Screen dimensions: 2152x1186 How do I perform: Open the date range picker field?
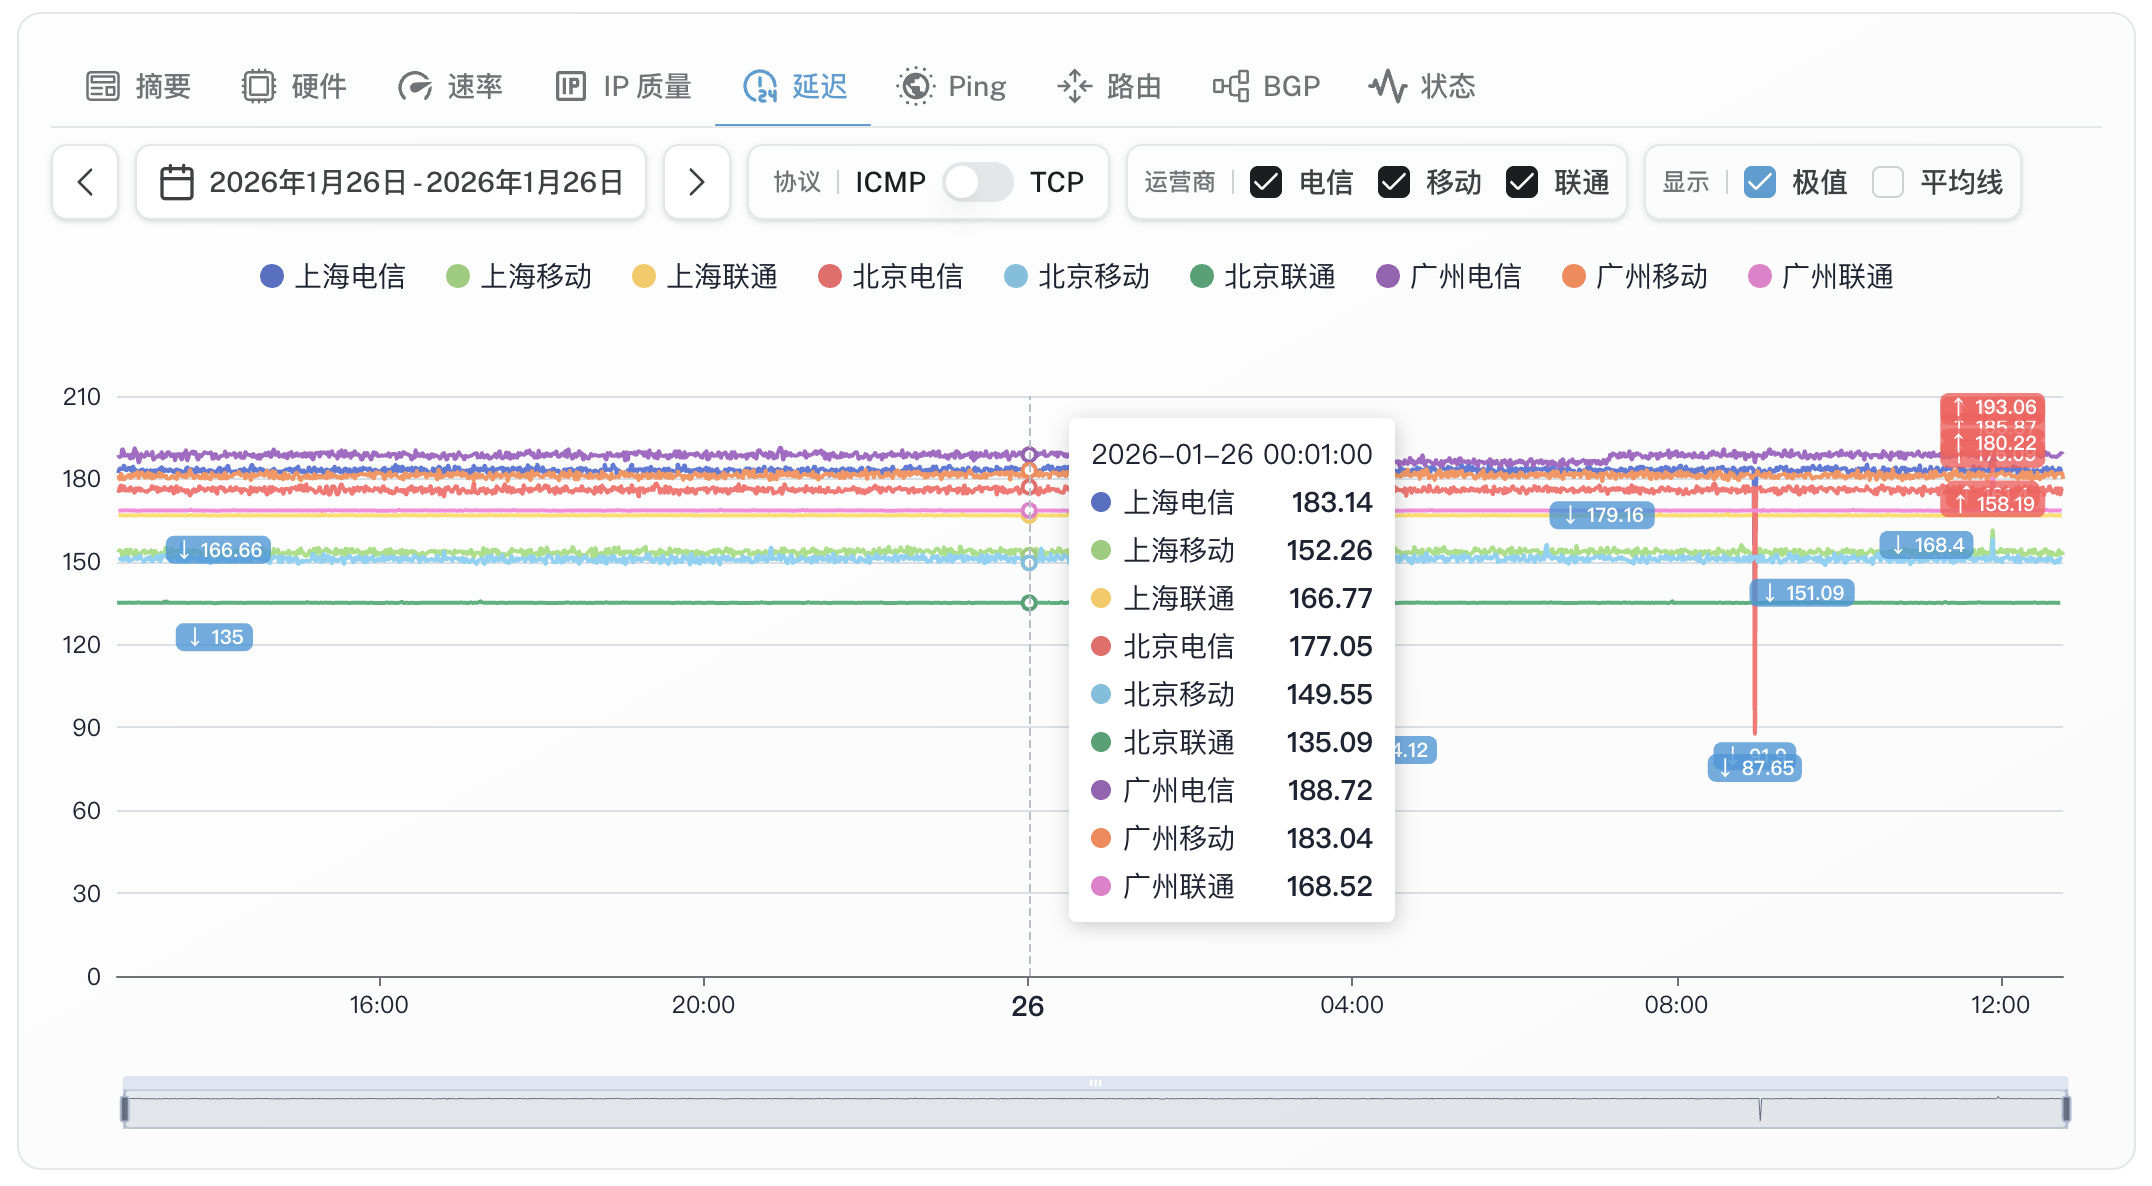tap(391, 182)
